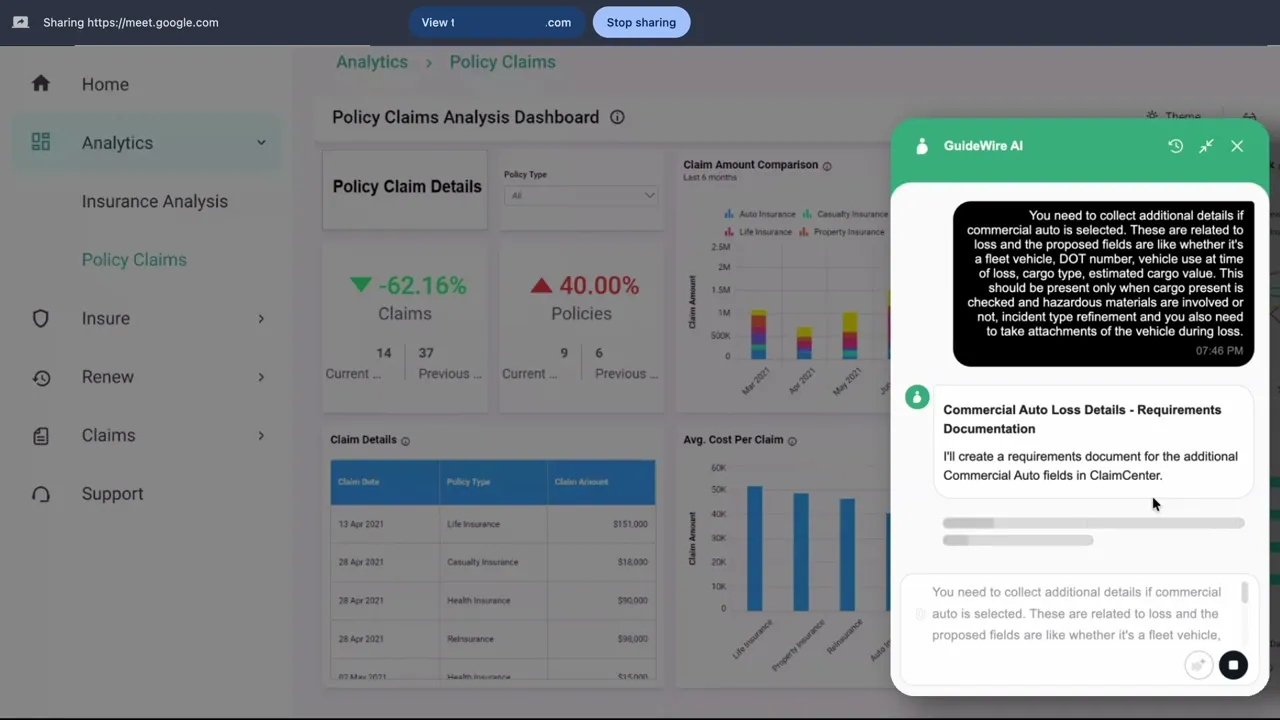
Task: Click the 07:46 PM message timestamp
Action: [x=1219, y=351]
